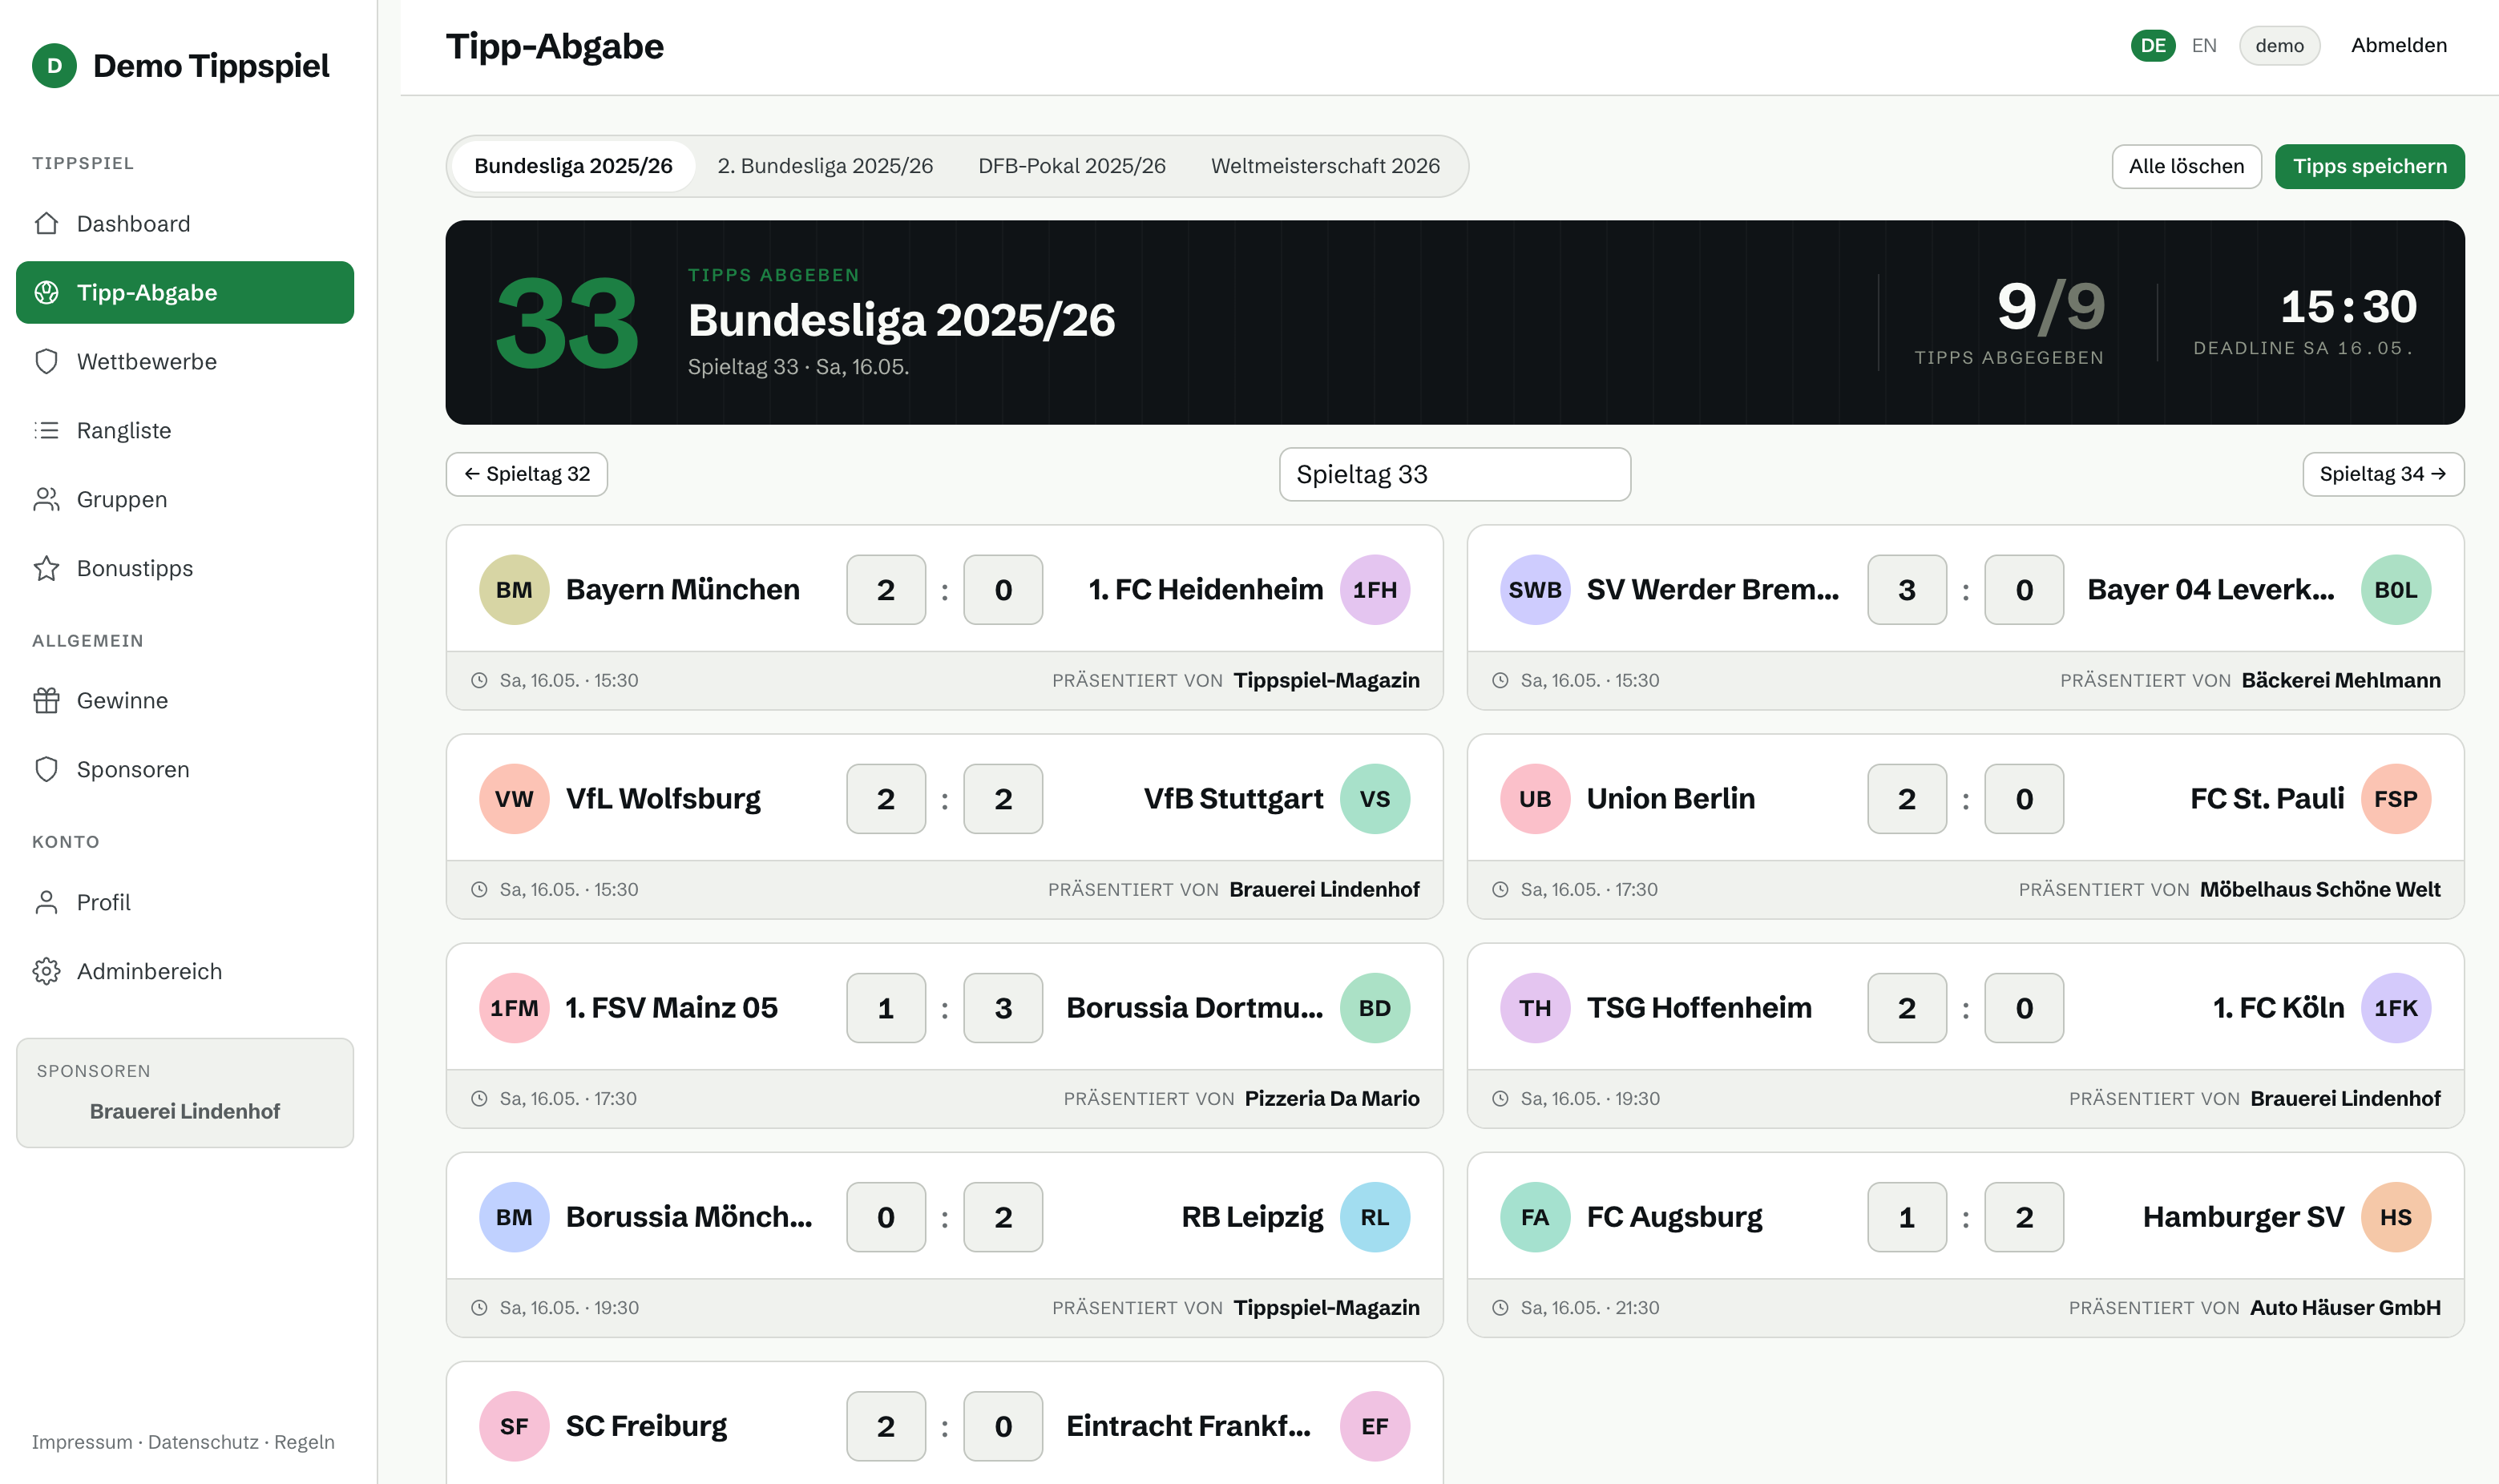Click Möbelhaus Schöne Welt sponsor name
Image resolution: width=2499 pixels, height=1484 pixels.
click(x=2320, y=890)
